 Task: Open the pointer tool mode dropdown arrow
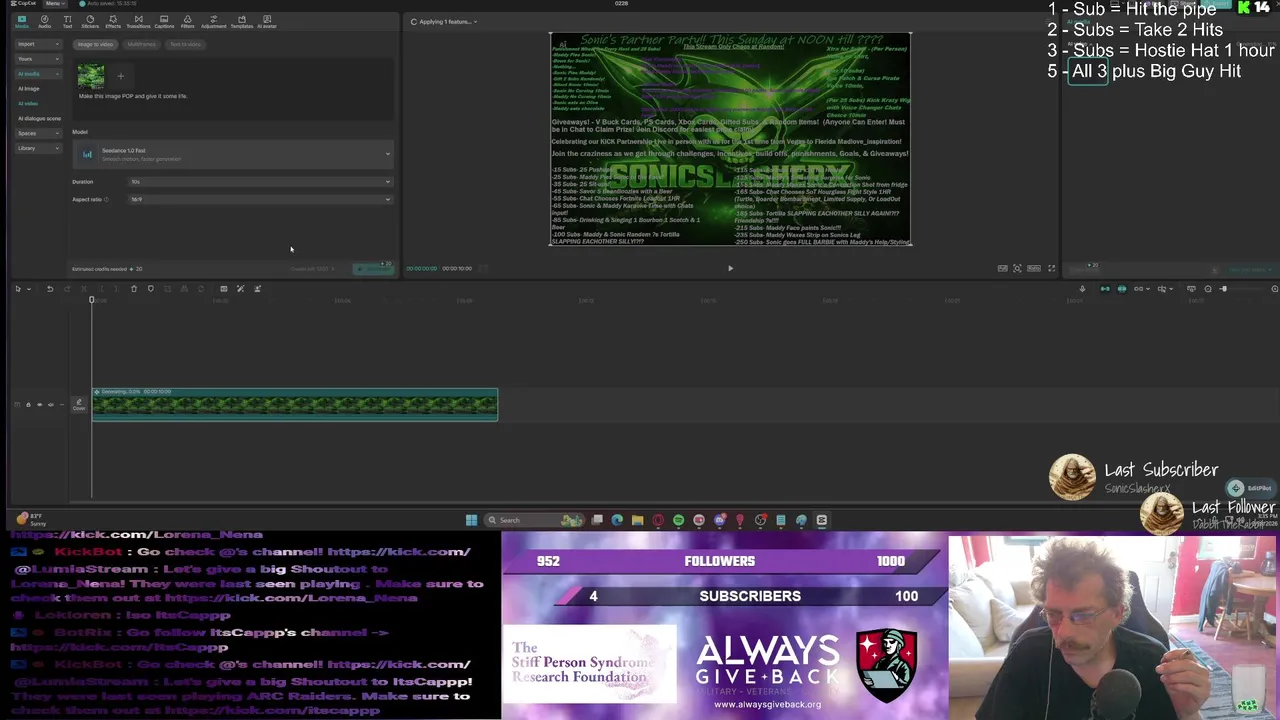tap(27, 289)
